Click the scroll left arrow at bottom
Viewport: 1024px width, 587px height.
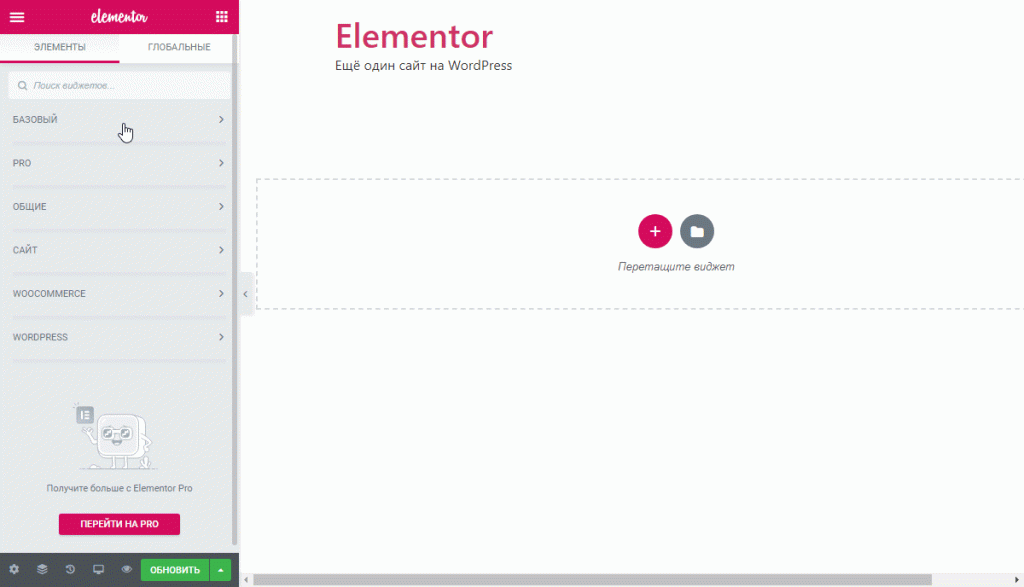(246, 580)
